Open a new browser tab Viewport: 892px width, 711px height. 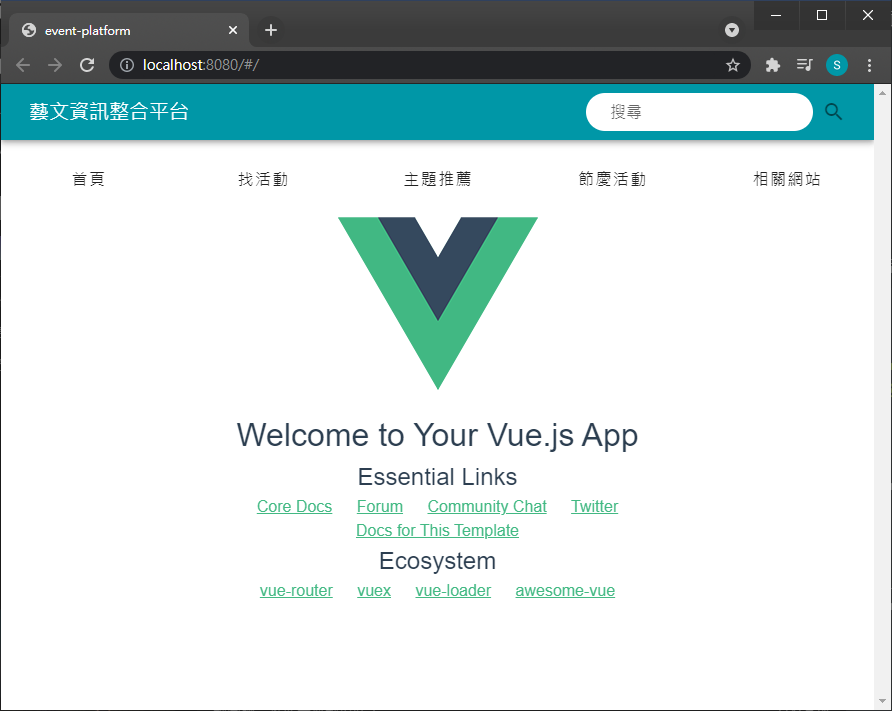coord(271,30)
